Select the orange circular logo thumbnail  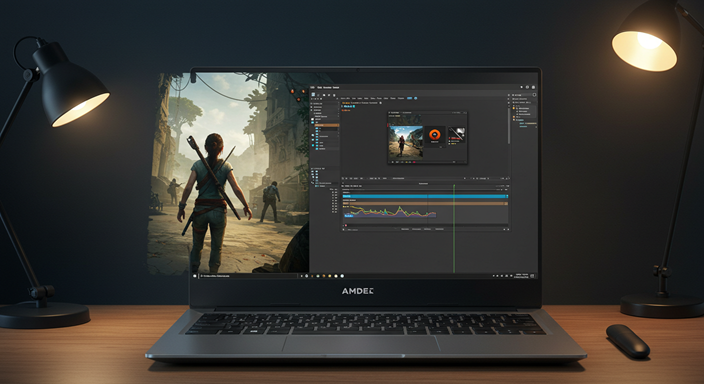tap(434, 135)
